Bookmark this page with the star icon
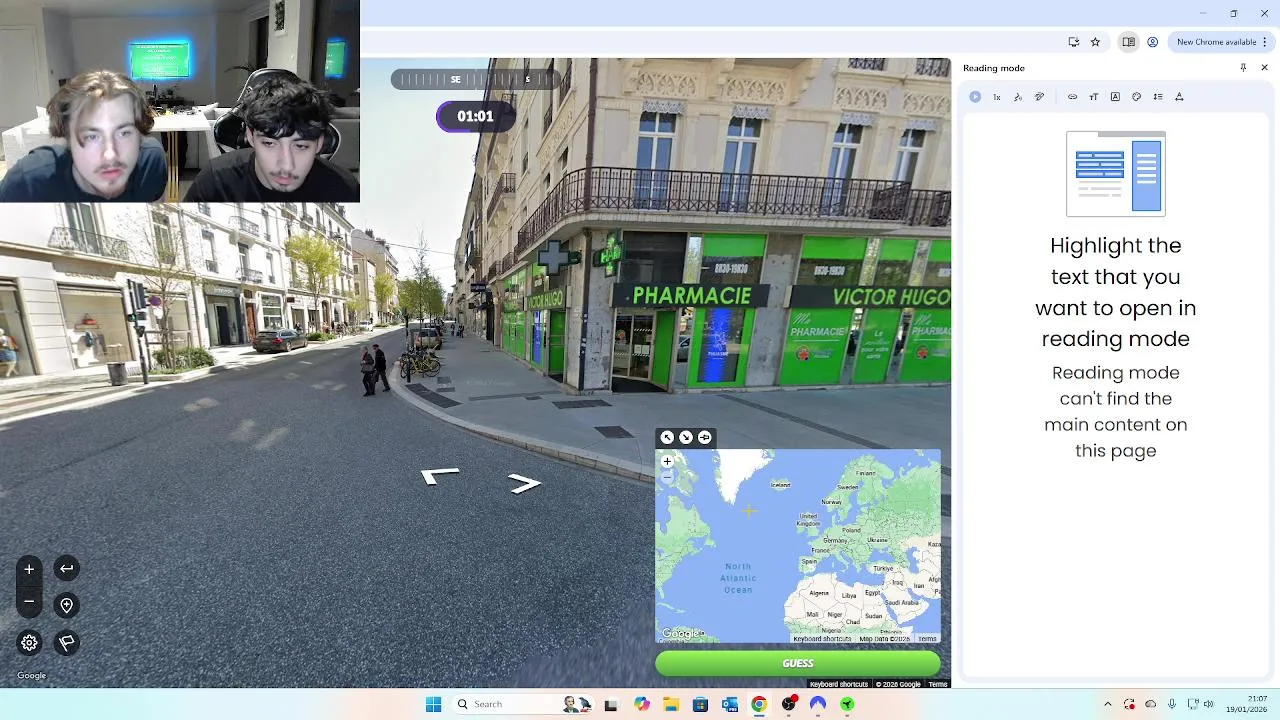 pos(1095,42)
